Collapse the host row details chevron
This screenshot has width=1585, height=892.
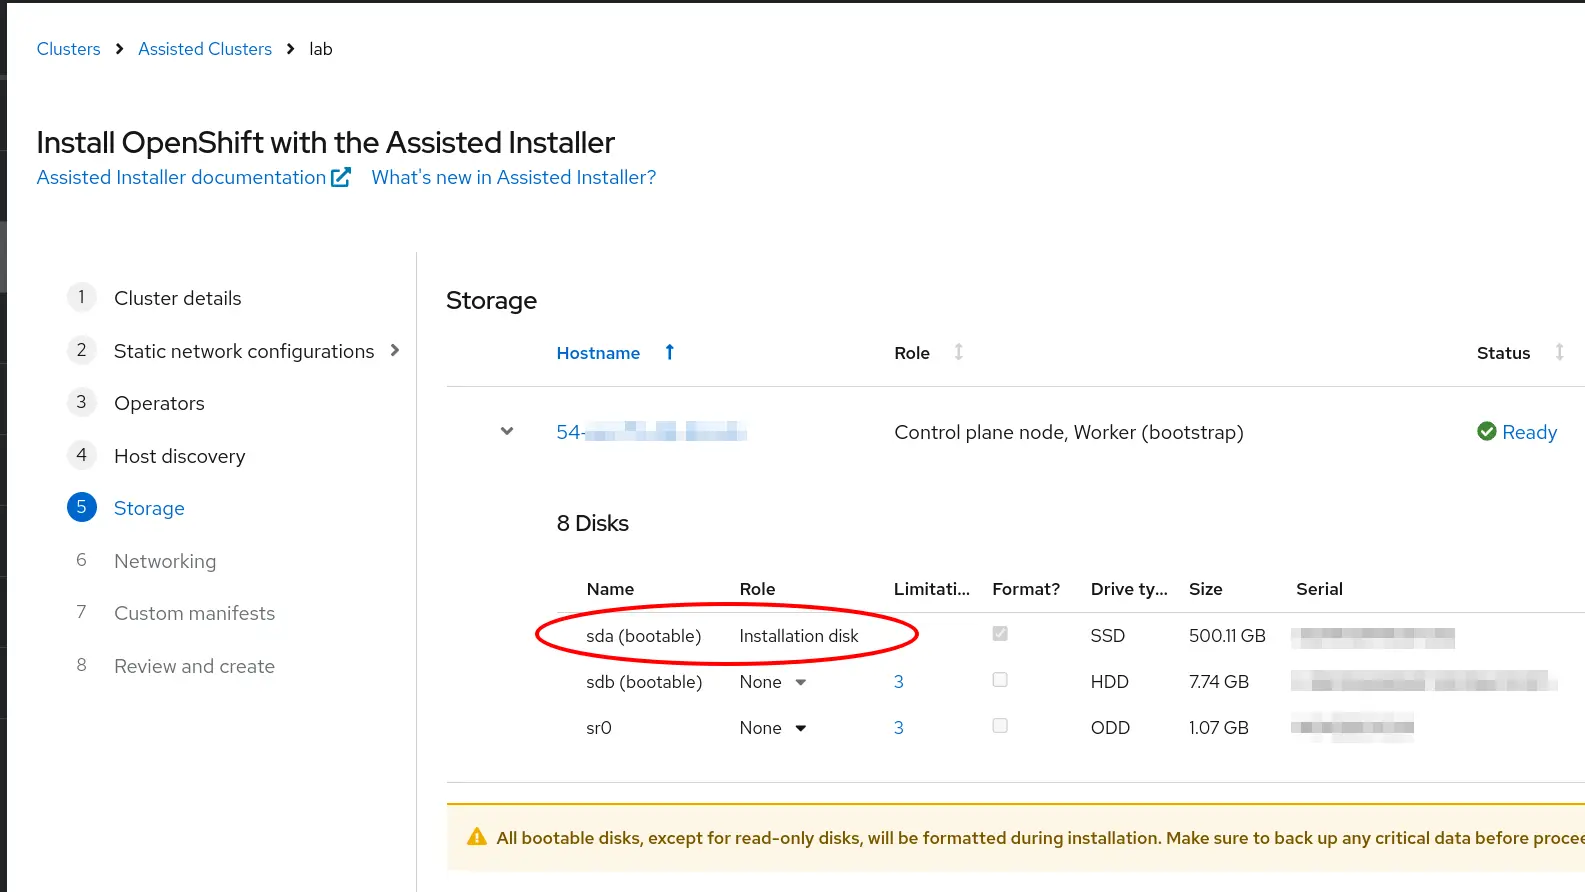507,431
